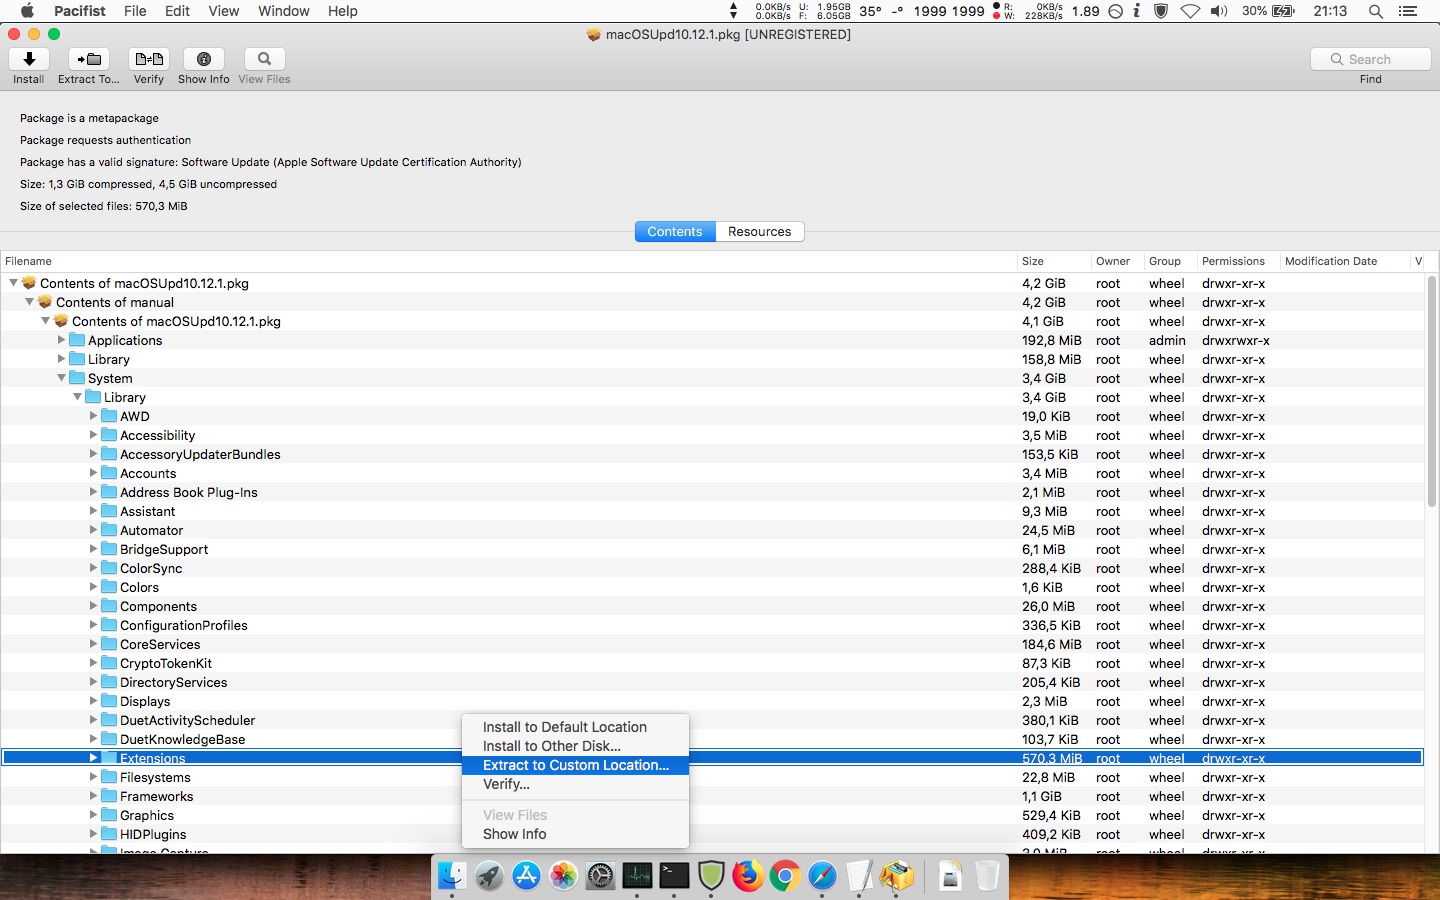Open Activity Monitor from the Dock

coord(637,876)
